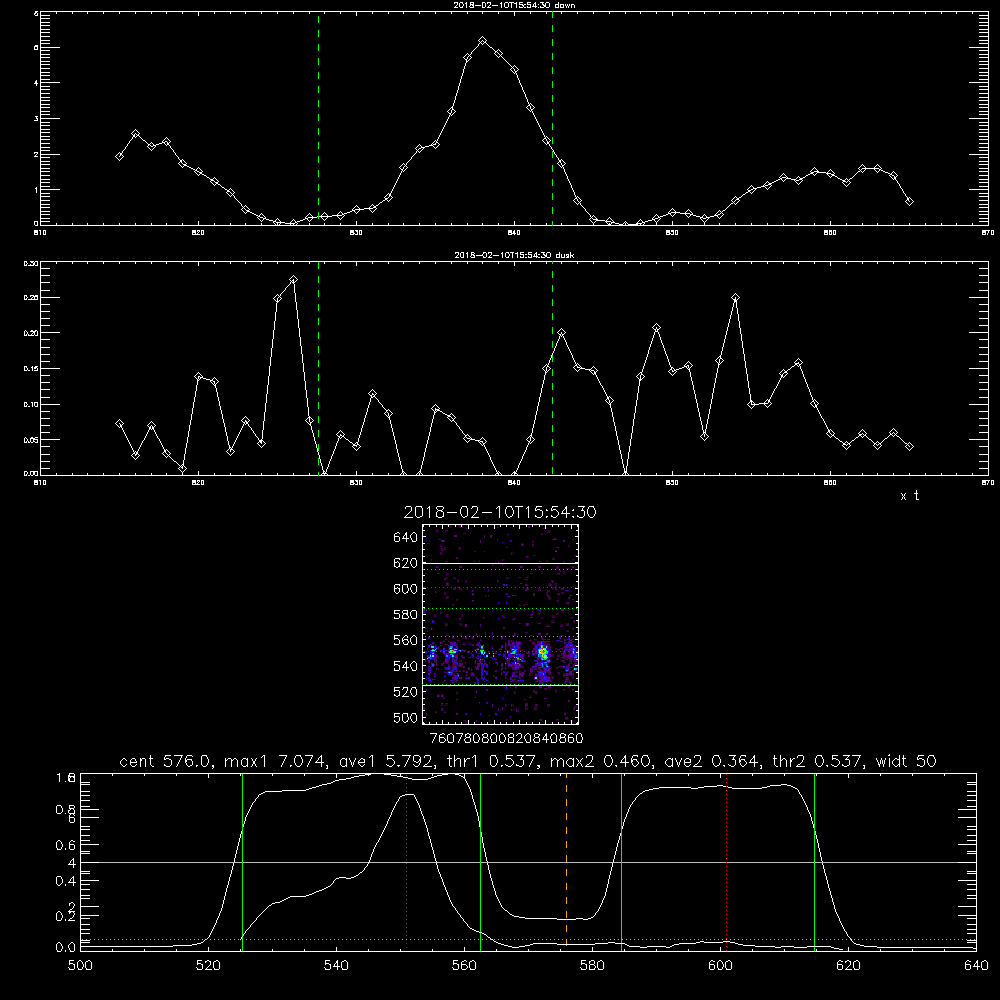1000x1000 pixels.
Task: Select the "thr2 0.537" readout text
Action: 820,761
